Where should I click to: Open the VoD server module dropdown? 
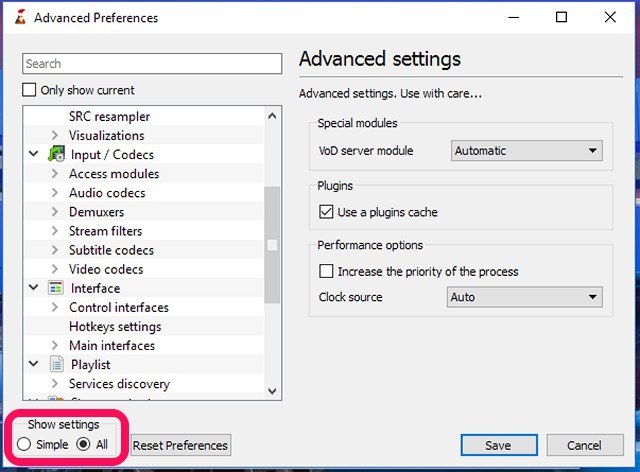pos(526,151)
